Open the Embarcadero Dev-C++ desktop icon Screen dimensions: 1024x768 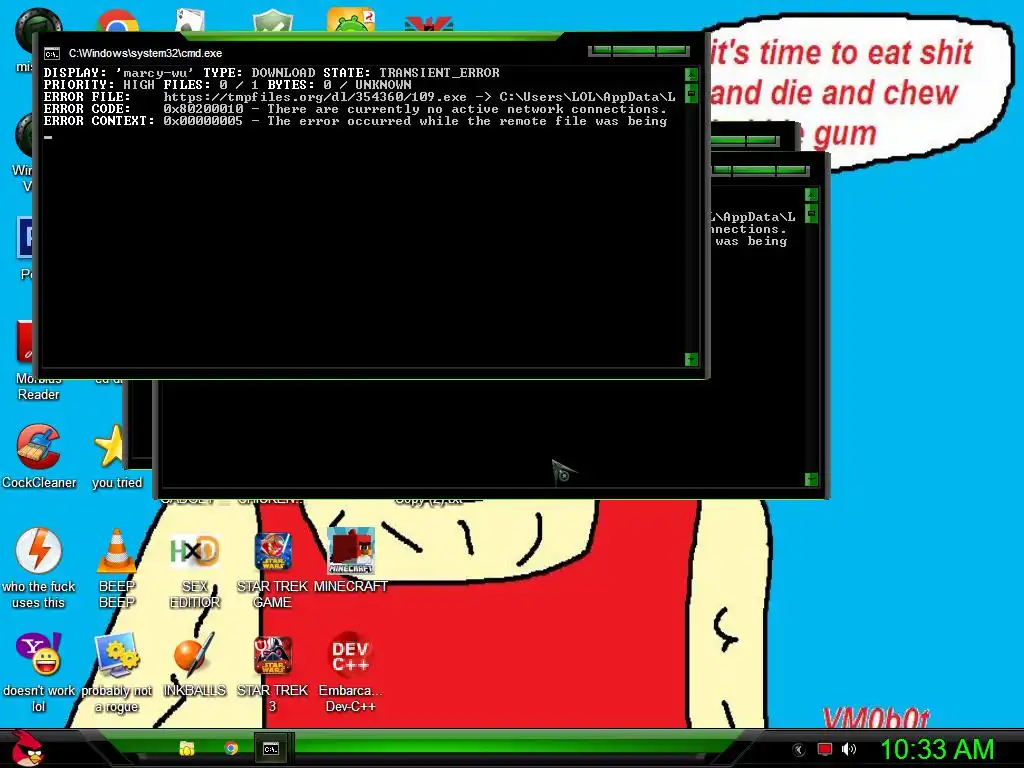pos(351,655)
